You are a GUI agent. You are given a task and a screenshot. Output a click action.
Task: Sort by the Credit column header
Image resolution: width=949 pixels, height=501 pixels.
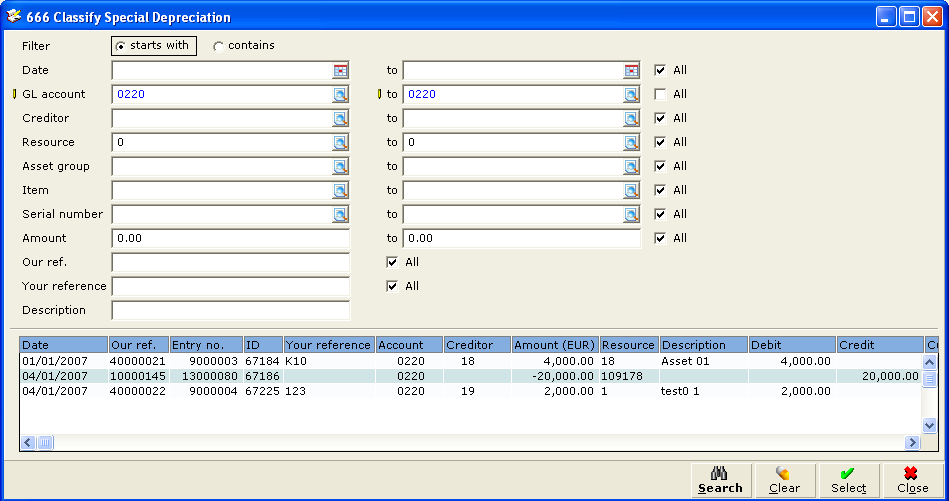point(880,345)
